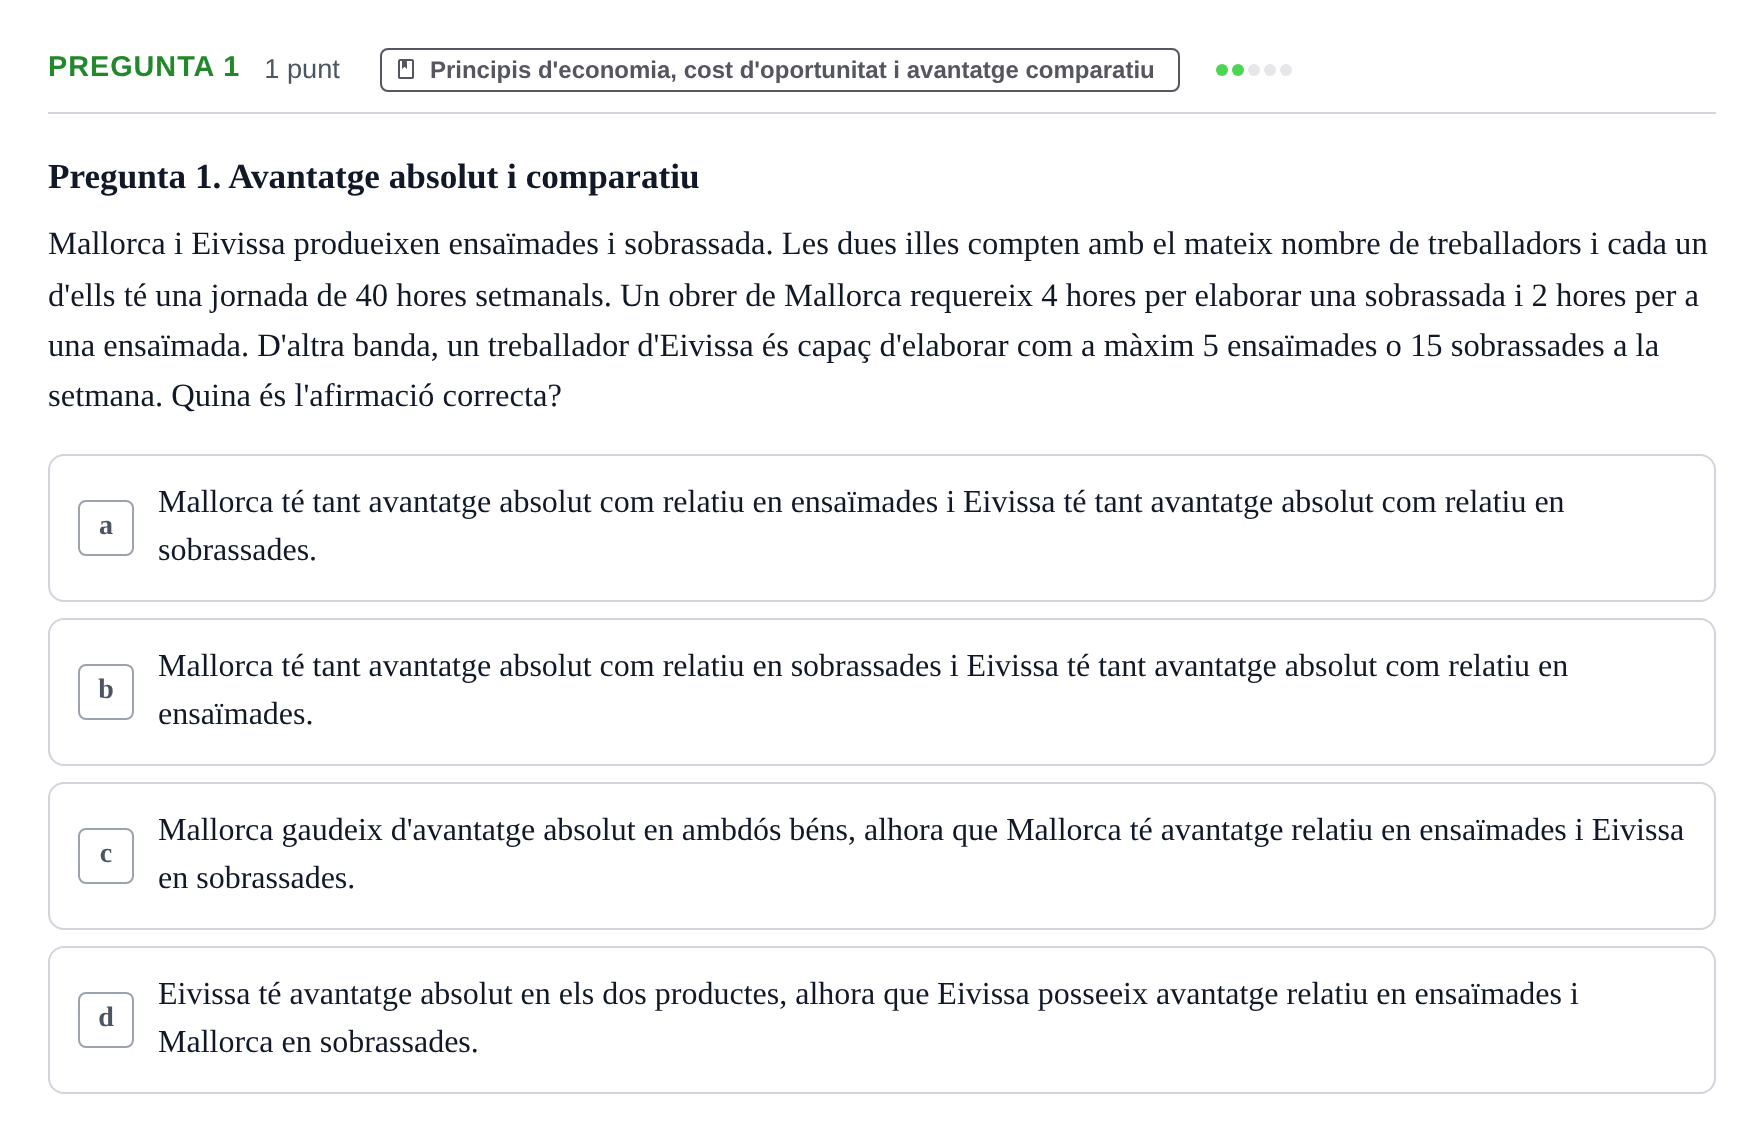Select answer option a

pyautogui.click(x=881, y=528)
